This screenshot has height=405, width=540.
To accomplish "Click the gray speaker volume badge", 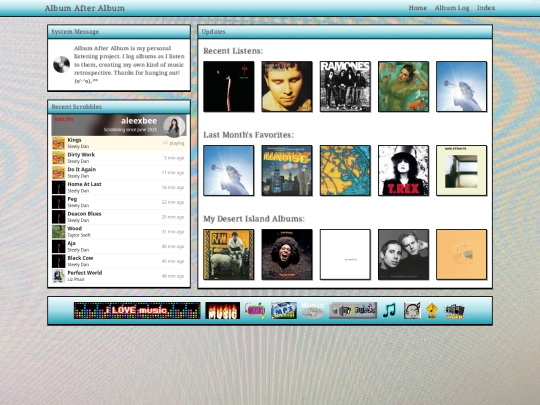I will coord(353,311).
